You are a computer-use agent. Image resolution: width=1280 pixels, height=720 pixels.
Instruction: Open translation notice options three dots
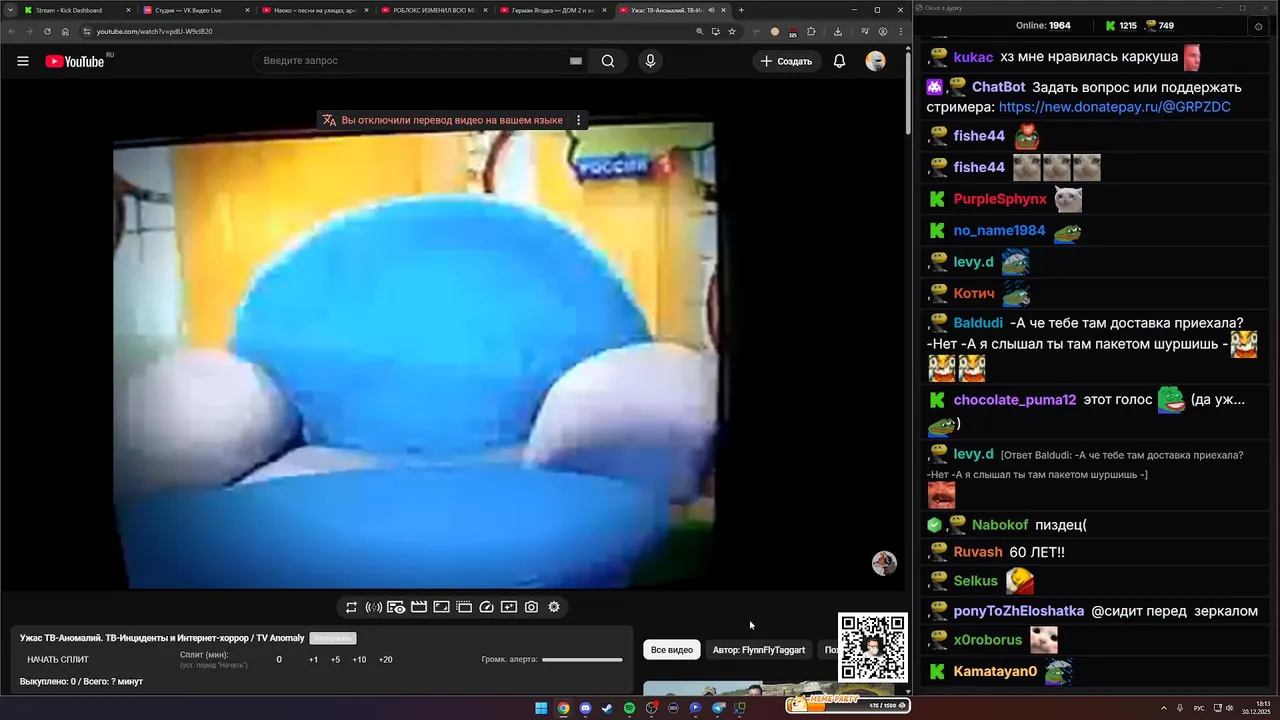click(x=578, y=120)
